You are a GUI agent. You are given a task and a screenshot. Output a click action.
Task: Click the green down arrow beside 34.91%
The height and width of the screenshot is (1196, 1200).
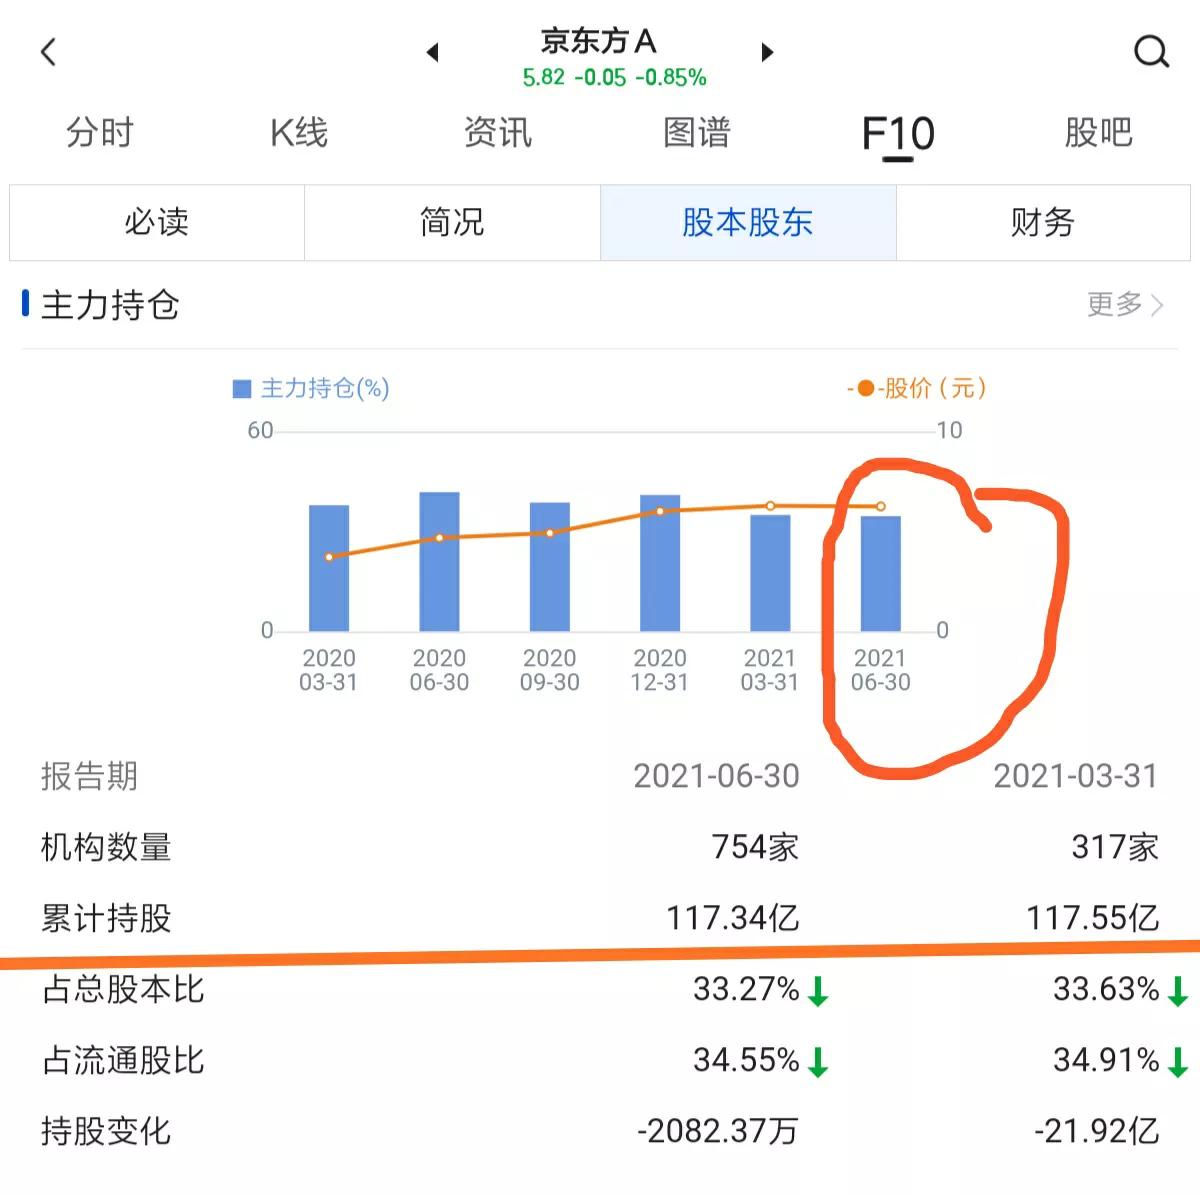coord(1178,1061)
